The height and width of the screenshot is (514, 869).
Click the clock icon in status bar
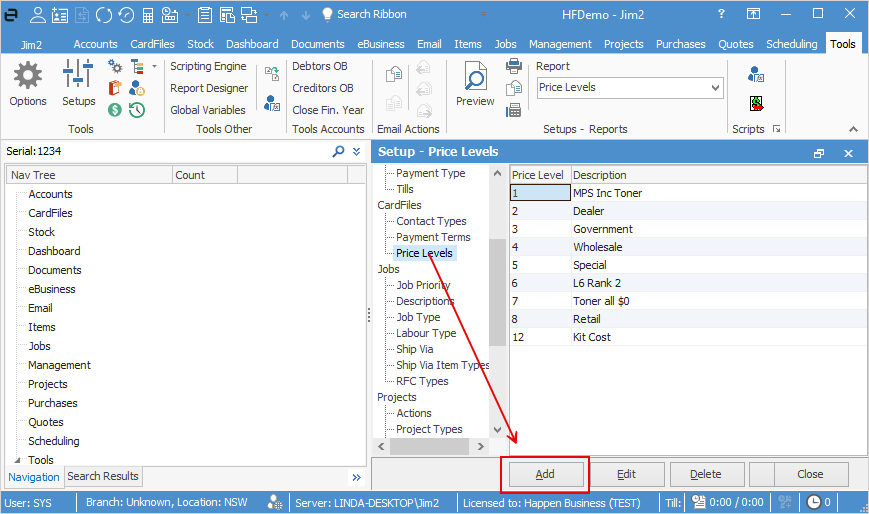tap(814, 502)
